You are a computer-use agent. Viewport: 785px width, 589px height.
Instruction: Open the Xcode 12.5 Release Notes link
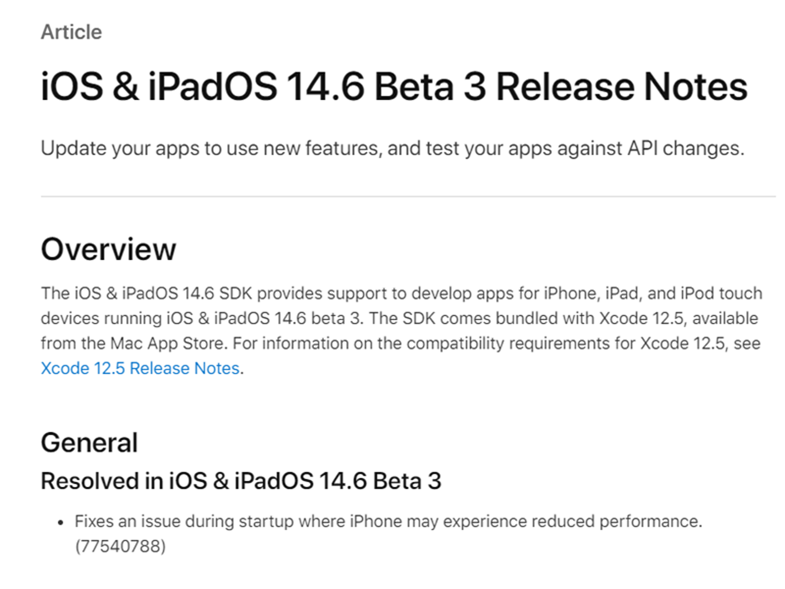[x=140, y=368]
